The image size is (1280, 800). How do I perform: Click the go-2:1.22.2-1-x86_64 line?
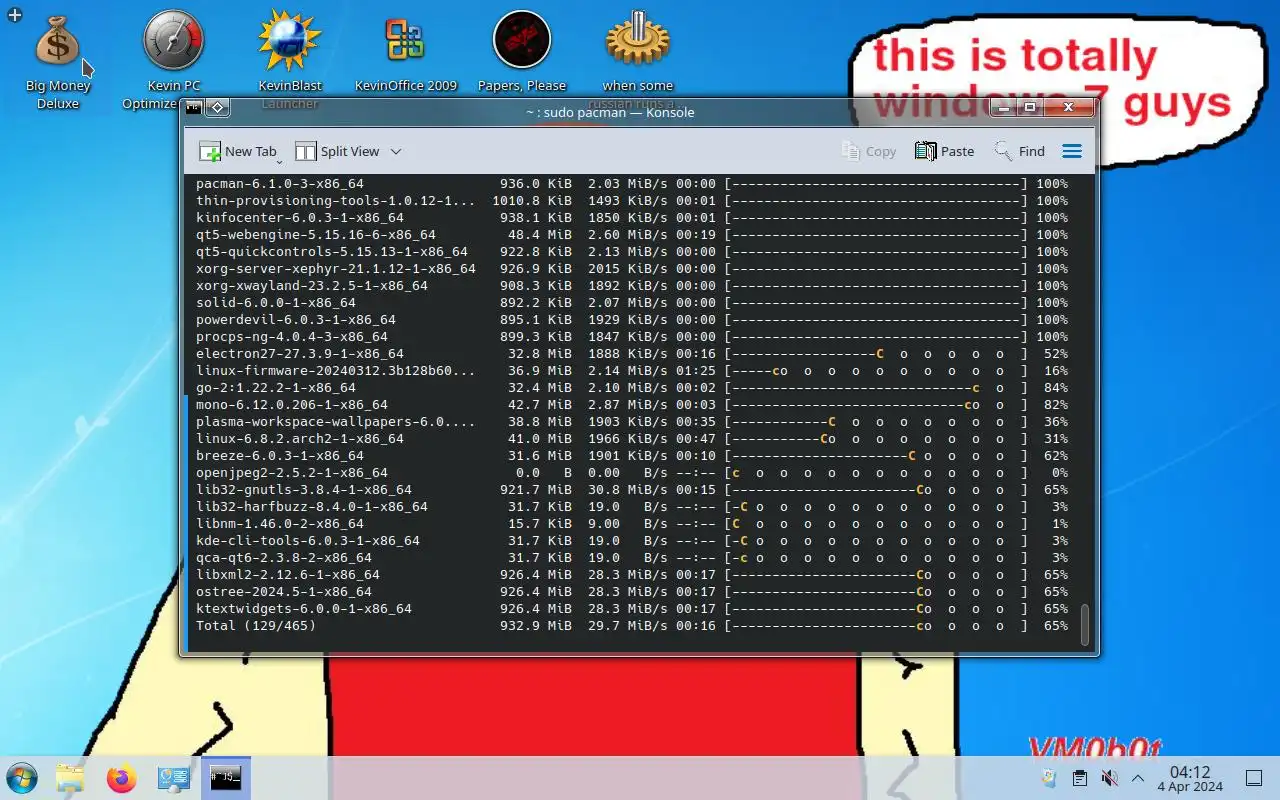pos(632,388)
